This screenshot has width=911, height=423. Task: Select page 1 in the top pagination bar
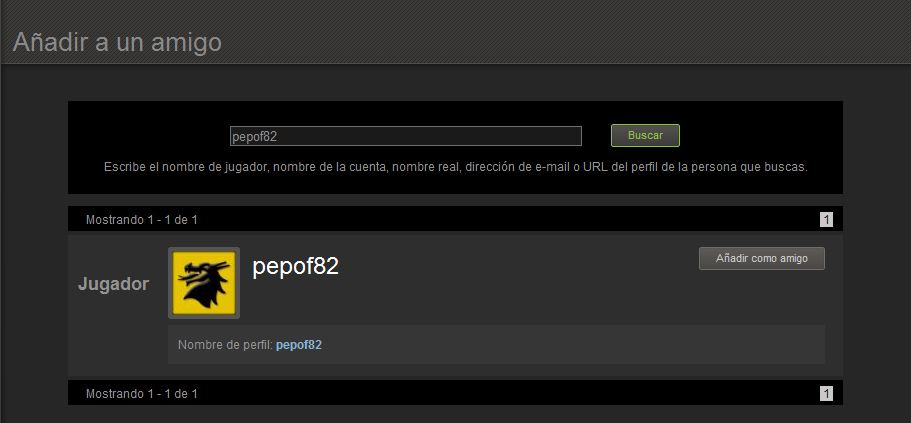tap(826, 220)
